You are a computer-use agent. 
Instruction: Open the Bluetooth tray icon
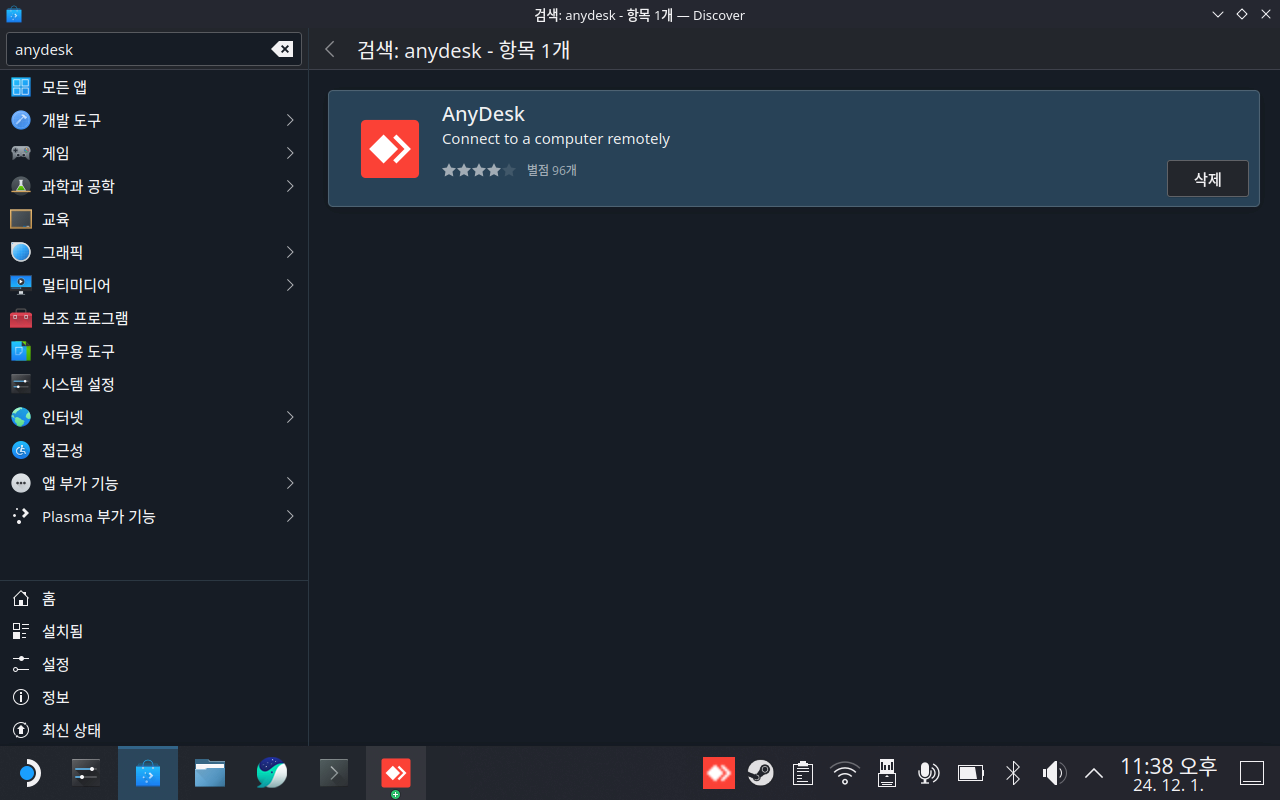point(1012,773)
